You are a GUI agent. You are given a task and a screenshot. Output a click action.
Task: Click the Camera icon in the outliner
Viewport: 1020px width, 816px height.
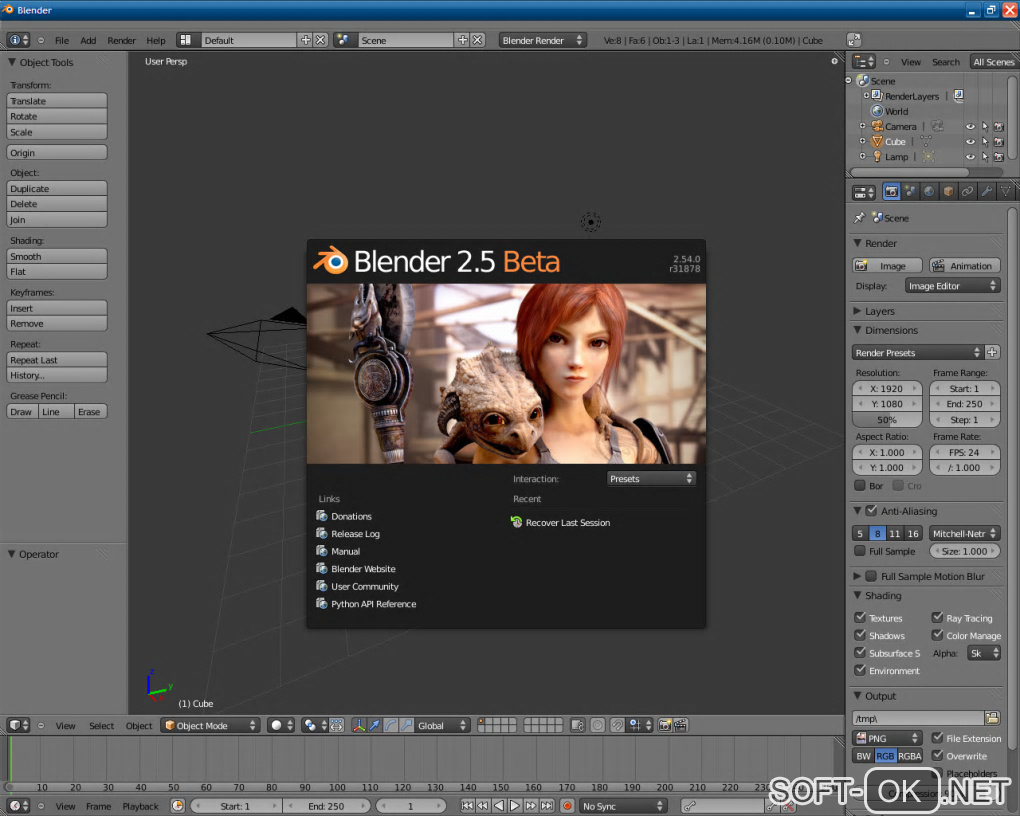click(x=876, y=127)
